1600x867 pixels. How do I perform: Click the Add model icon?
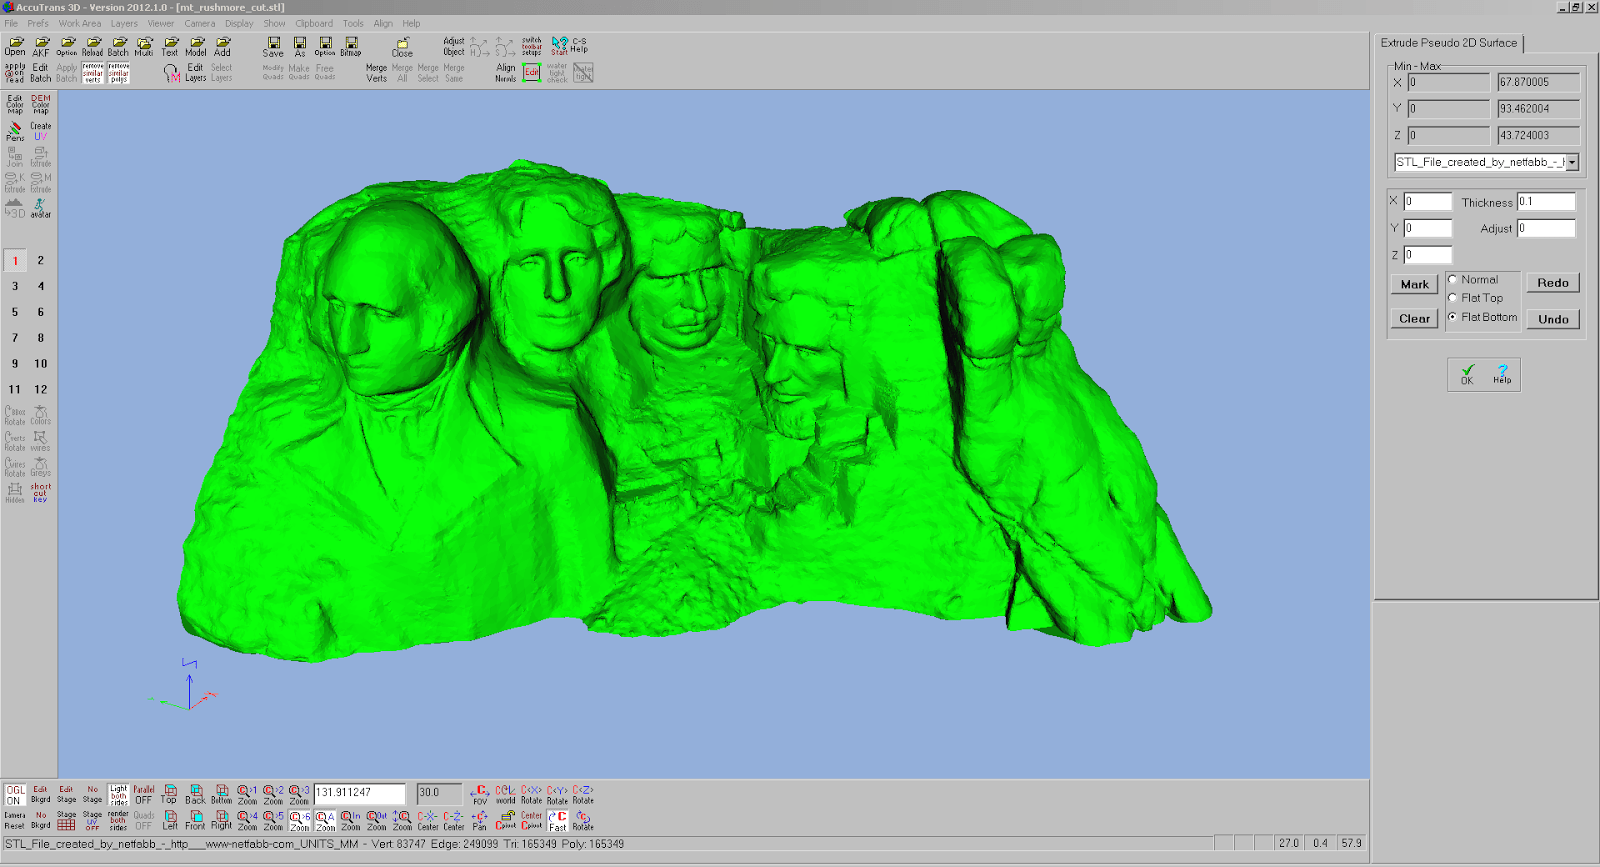click(x=222, y=47)
